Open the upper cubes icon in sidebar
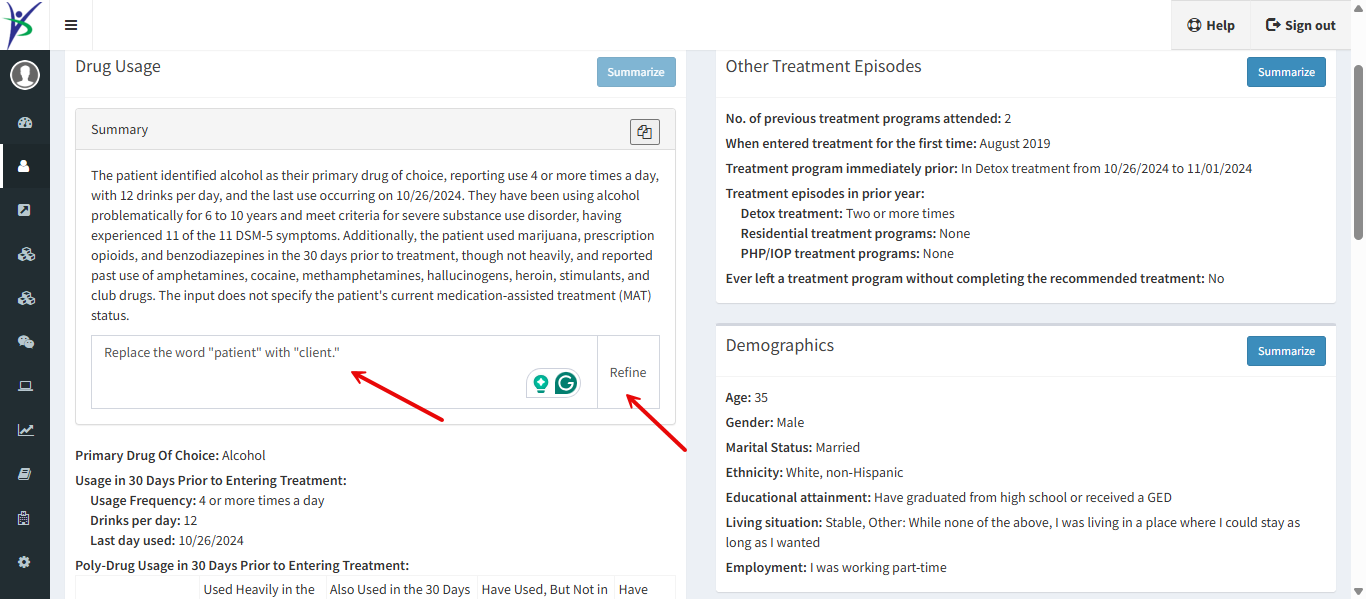Viewport: 1366px width, 599px height. pos(26,254)
